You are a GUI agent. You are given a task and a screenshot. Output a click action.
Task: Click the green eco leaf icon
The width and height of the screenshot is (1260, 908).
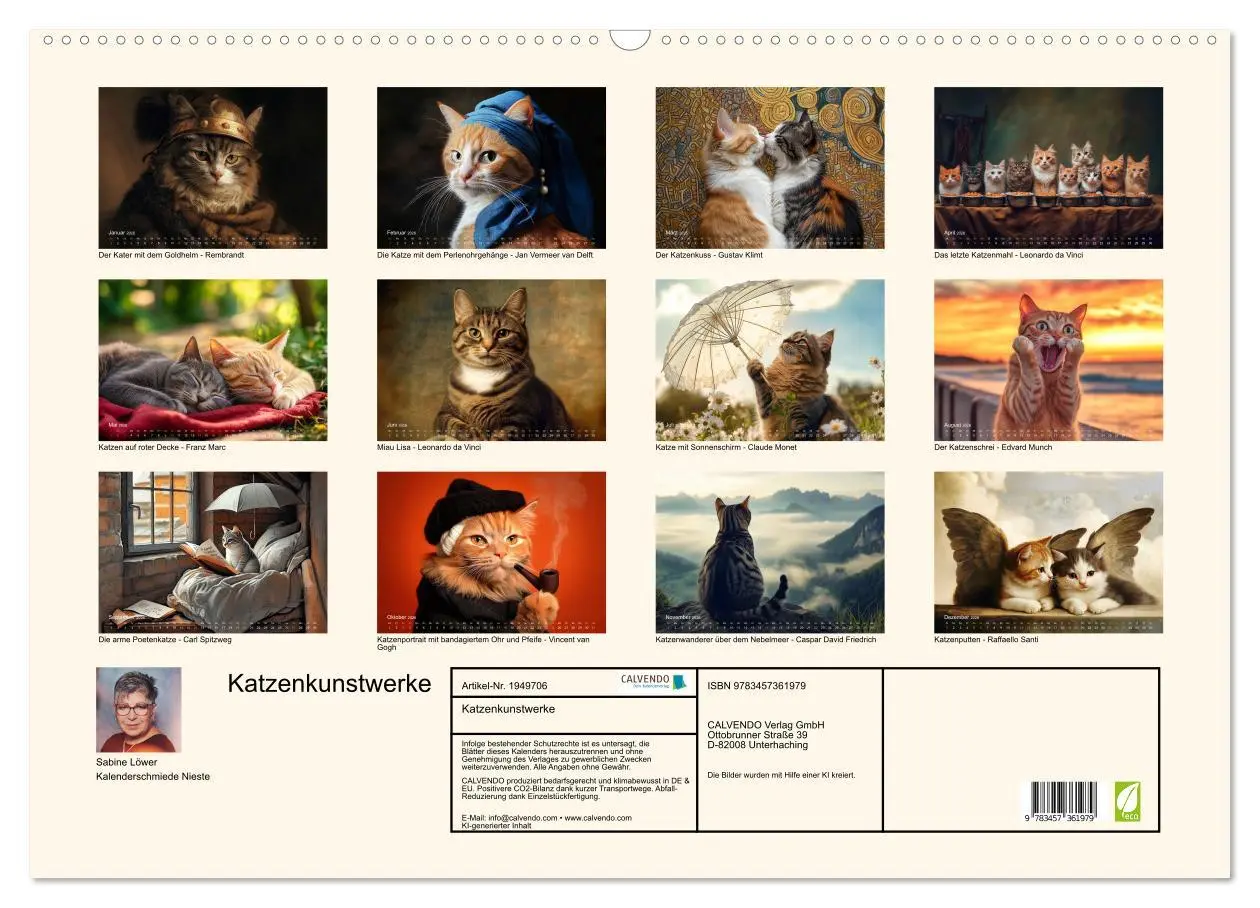(x=1128, y=802)
